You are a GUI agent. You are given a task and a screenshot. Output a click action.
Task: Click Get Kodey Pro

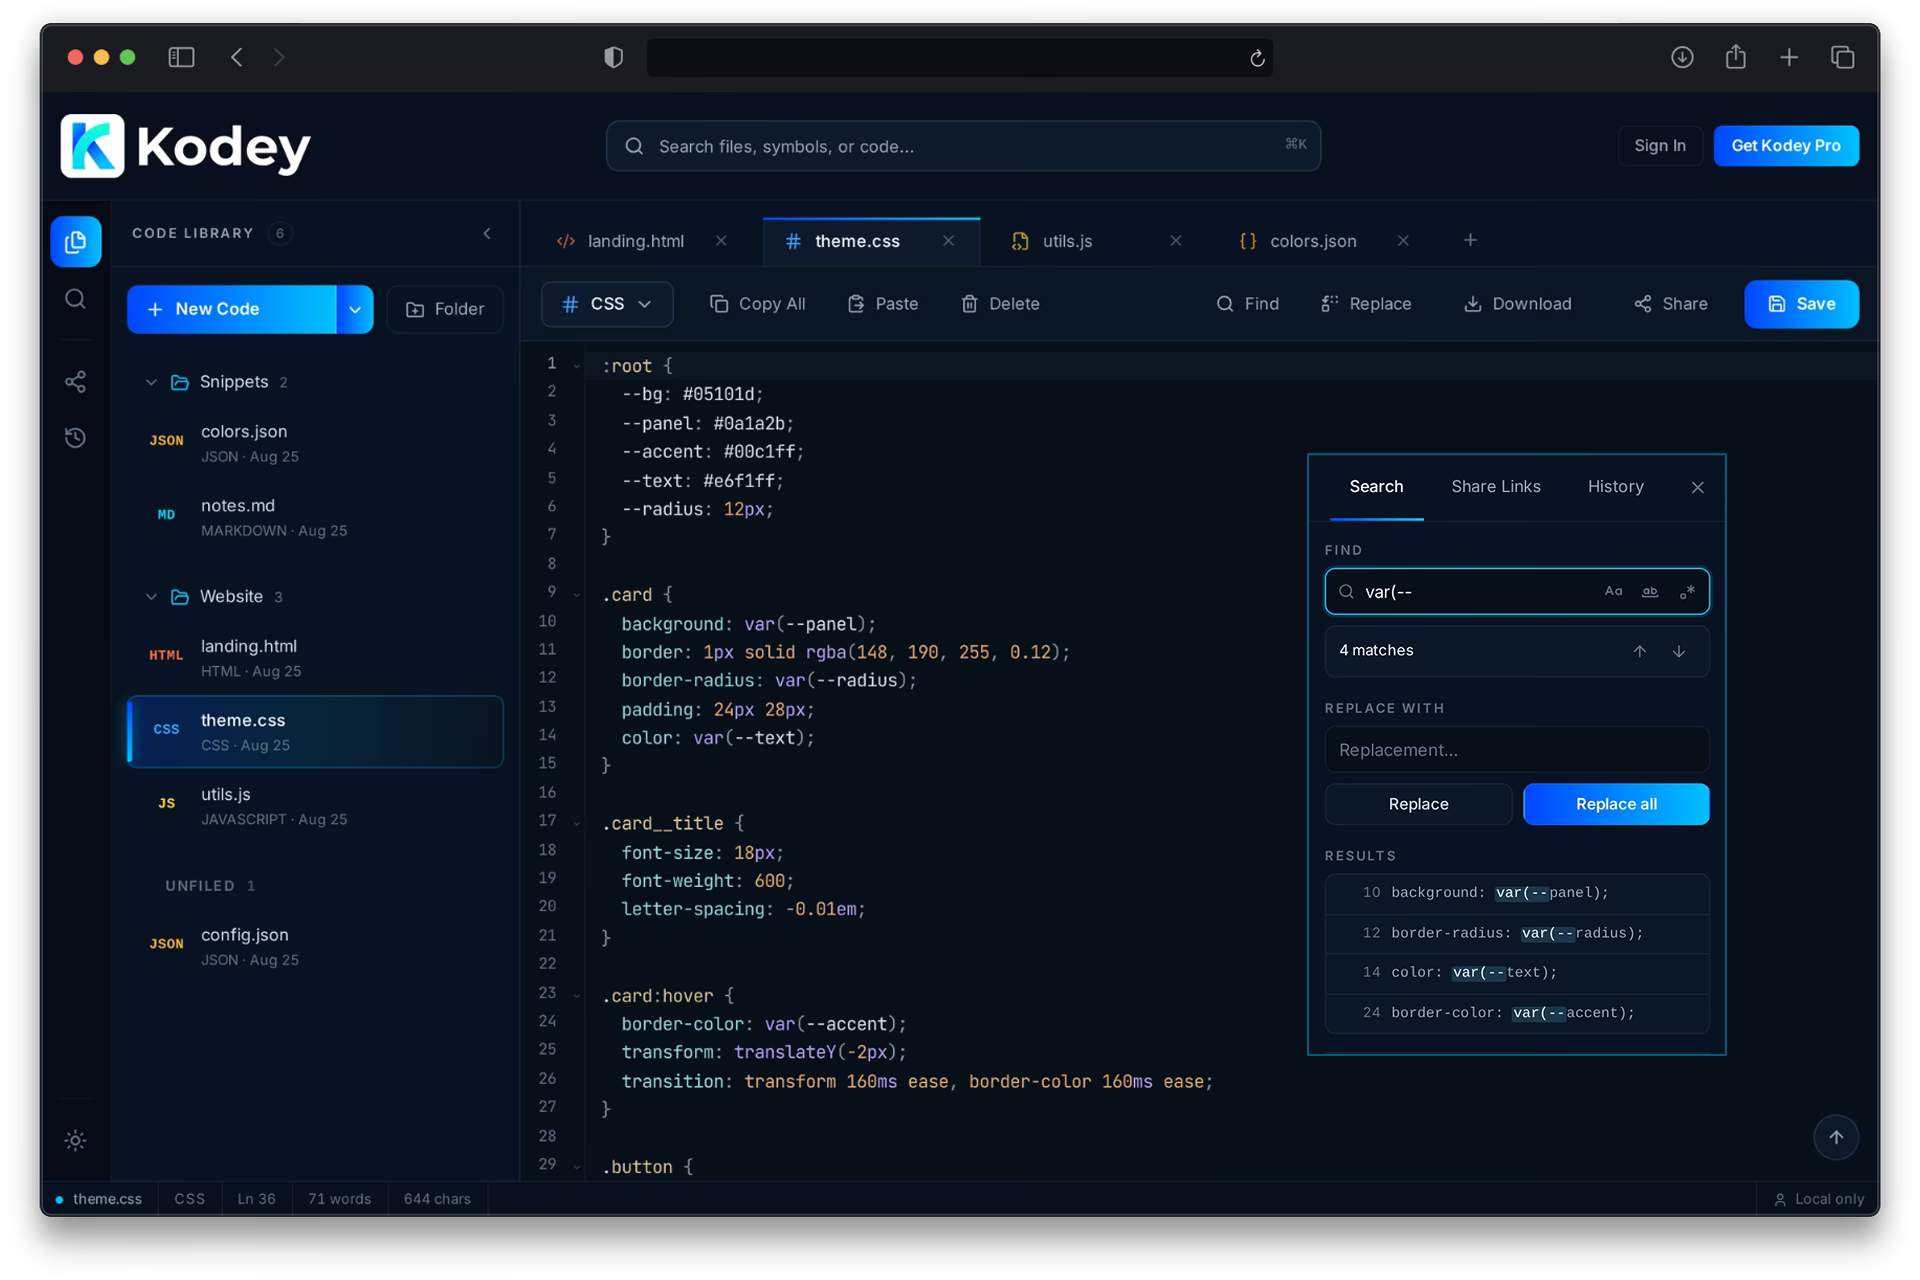(1785, 146)
